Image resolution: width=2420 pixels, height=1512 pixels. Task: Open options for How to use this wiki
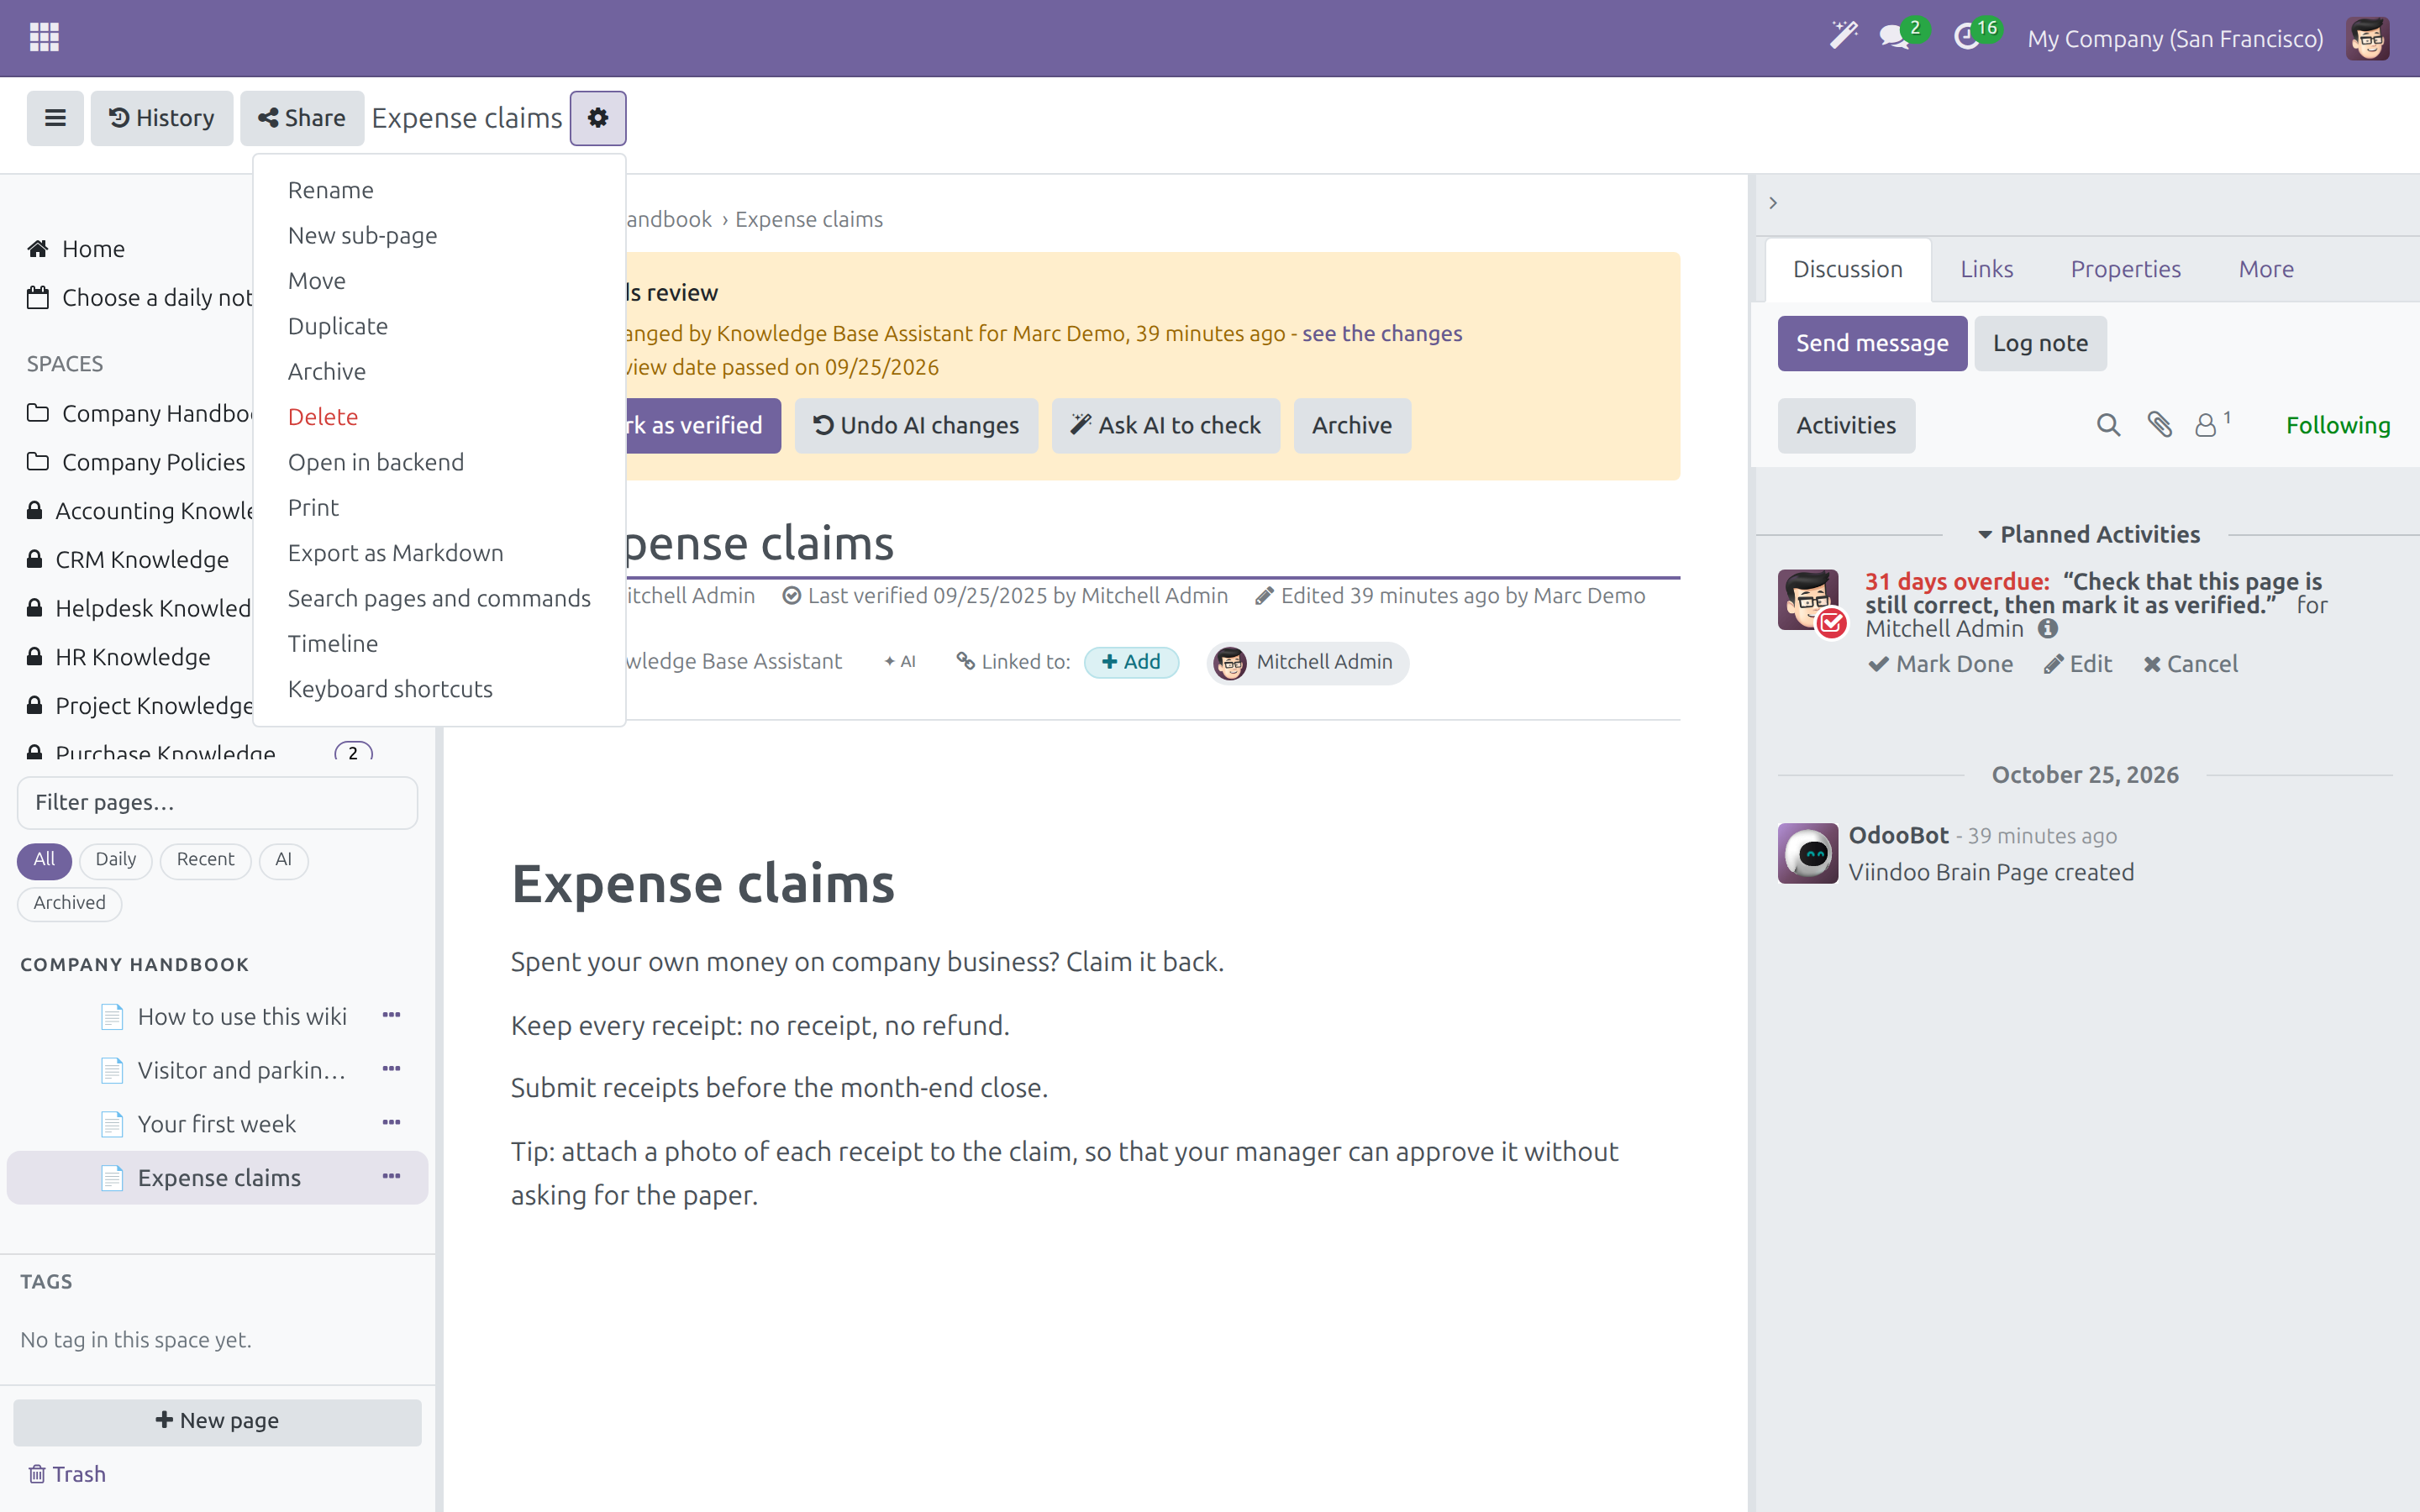tap(391, 1016)
